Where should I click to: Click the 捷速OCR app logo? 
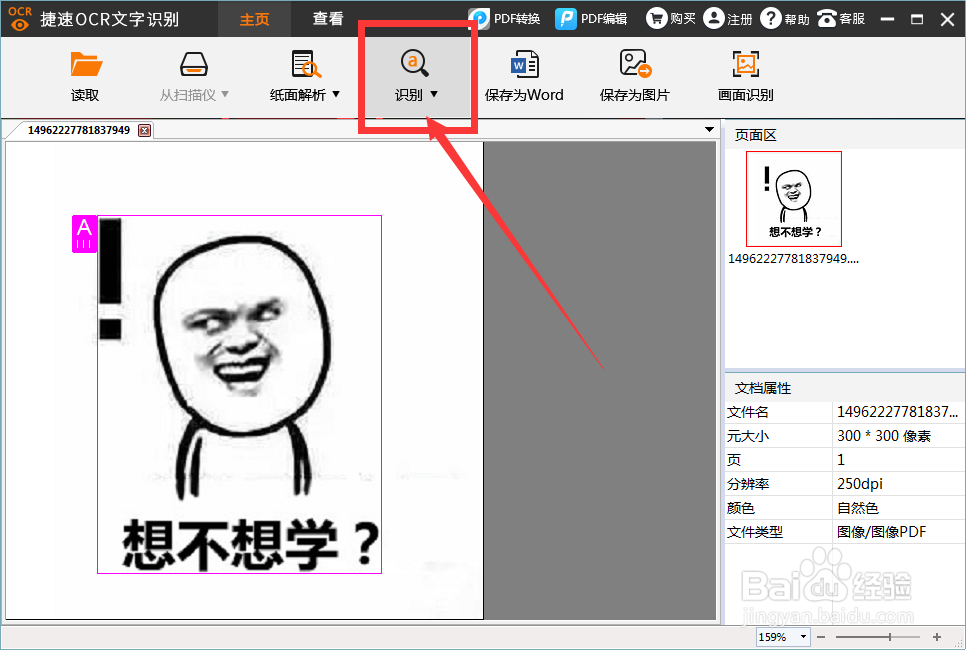(x=20, y=18)
